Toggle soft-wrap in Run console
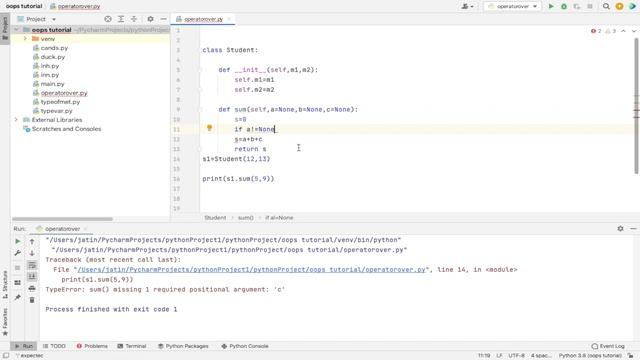Viewport: 640px width, 360px height. (x=32, y=265)
